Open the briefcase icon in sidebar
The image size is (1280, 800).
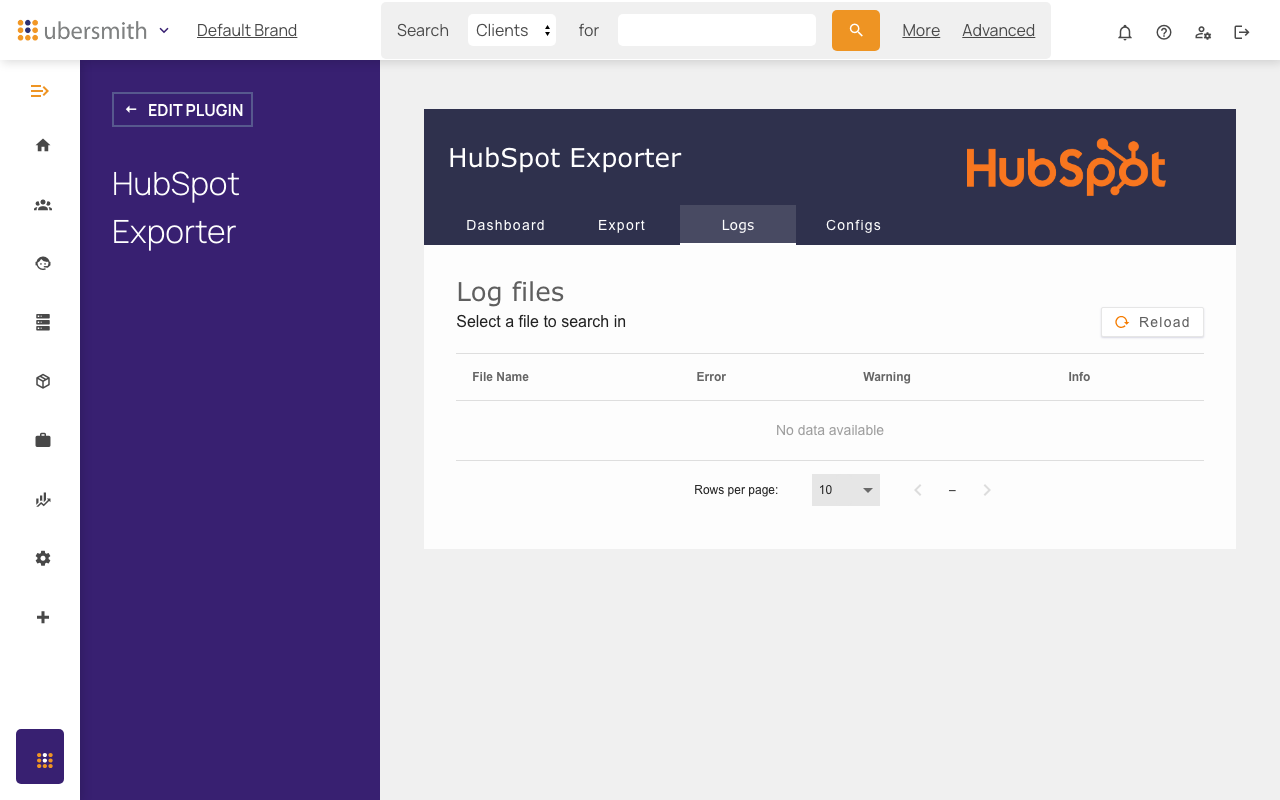43,440
